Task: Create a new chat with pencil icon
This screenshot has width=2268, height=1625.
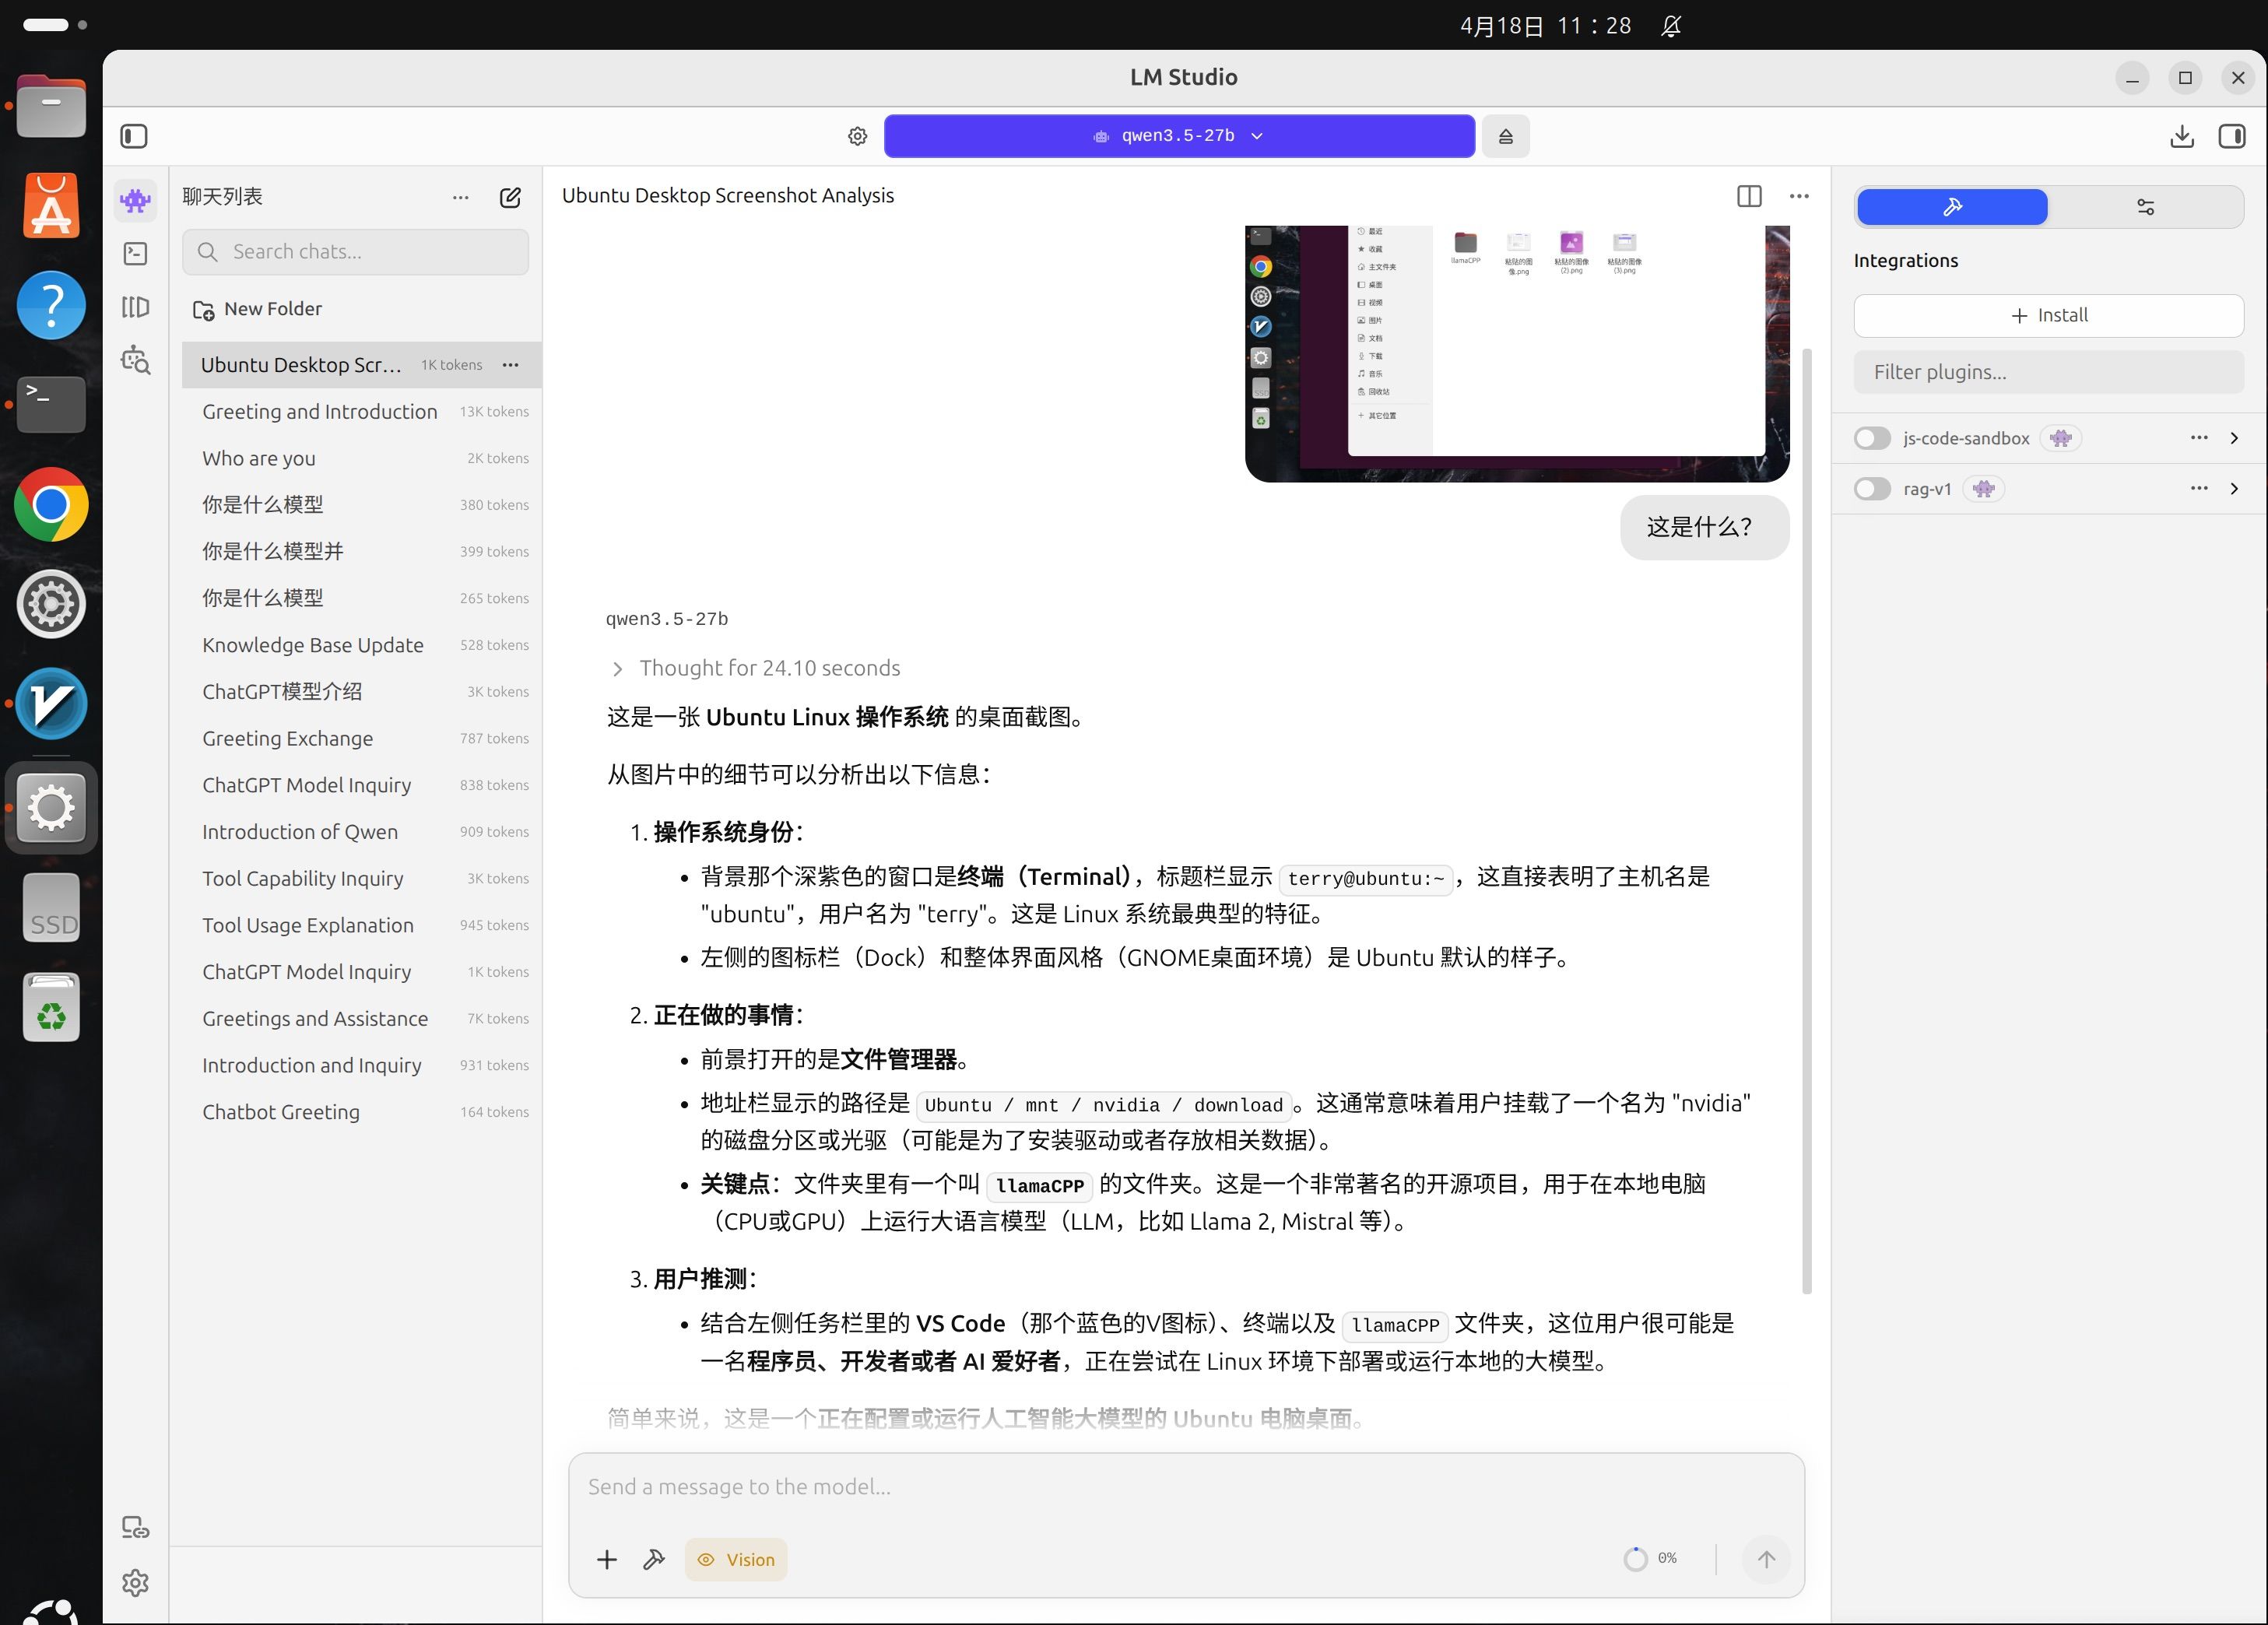Action: [x=510, y=197]
